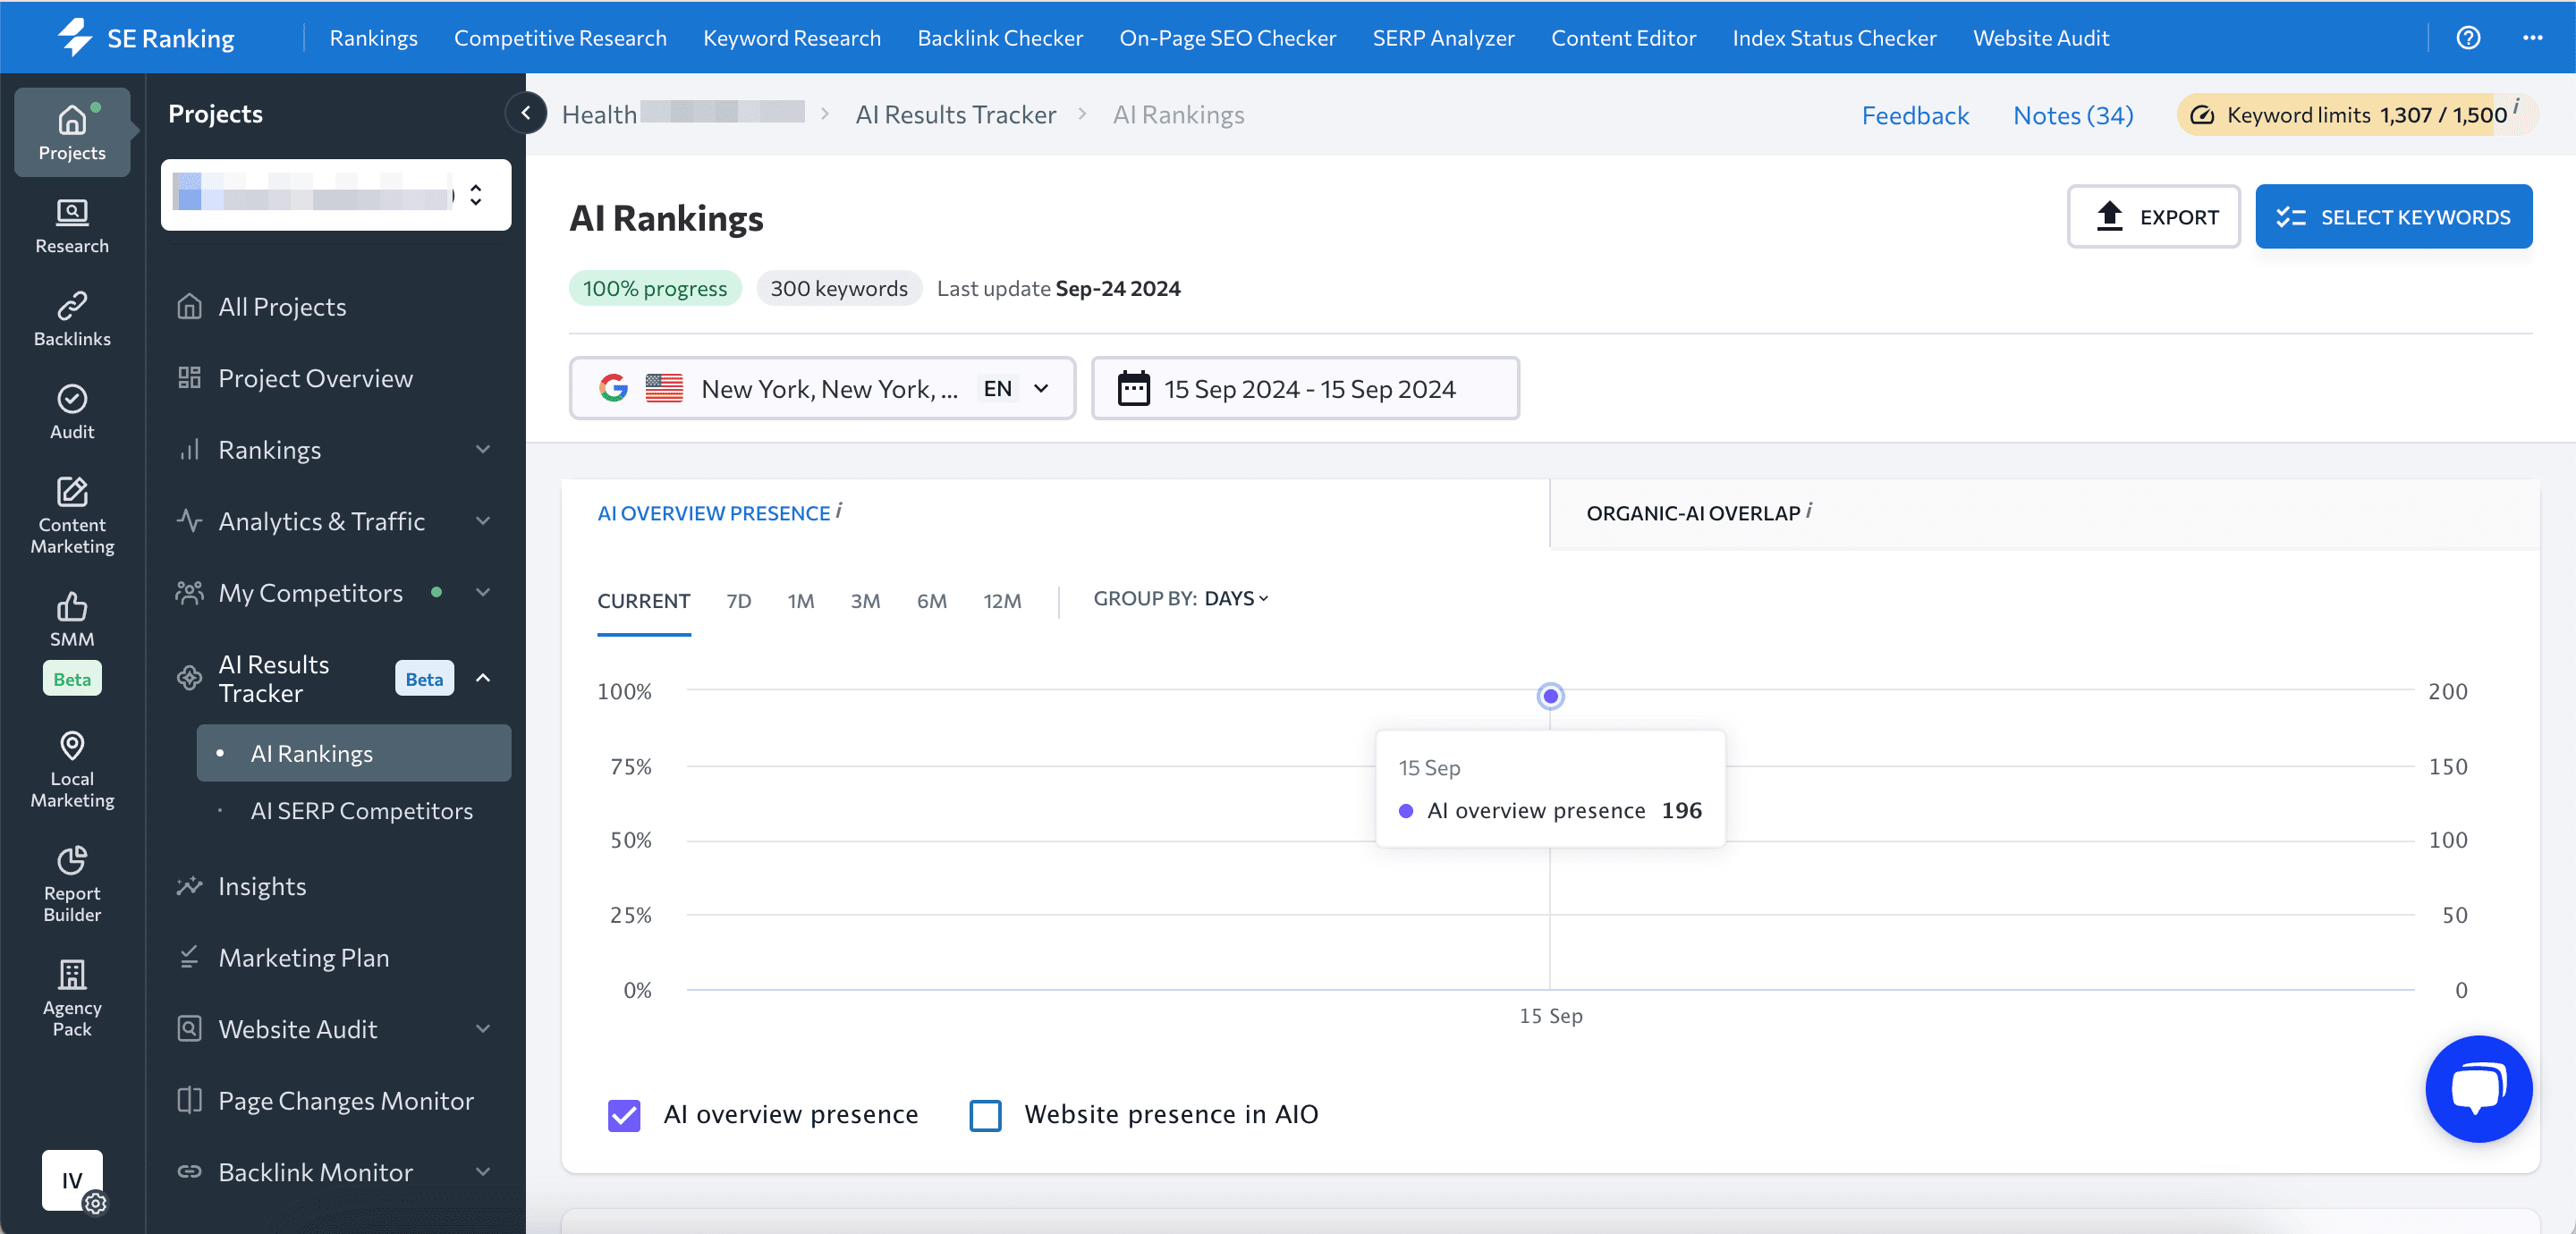Click the SELECT KEYWORDS button

(x=2394, y=216)
